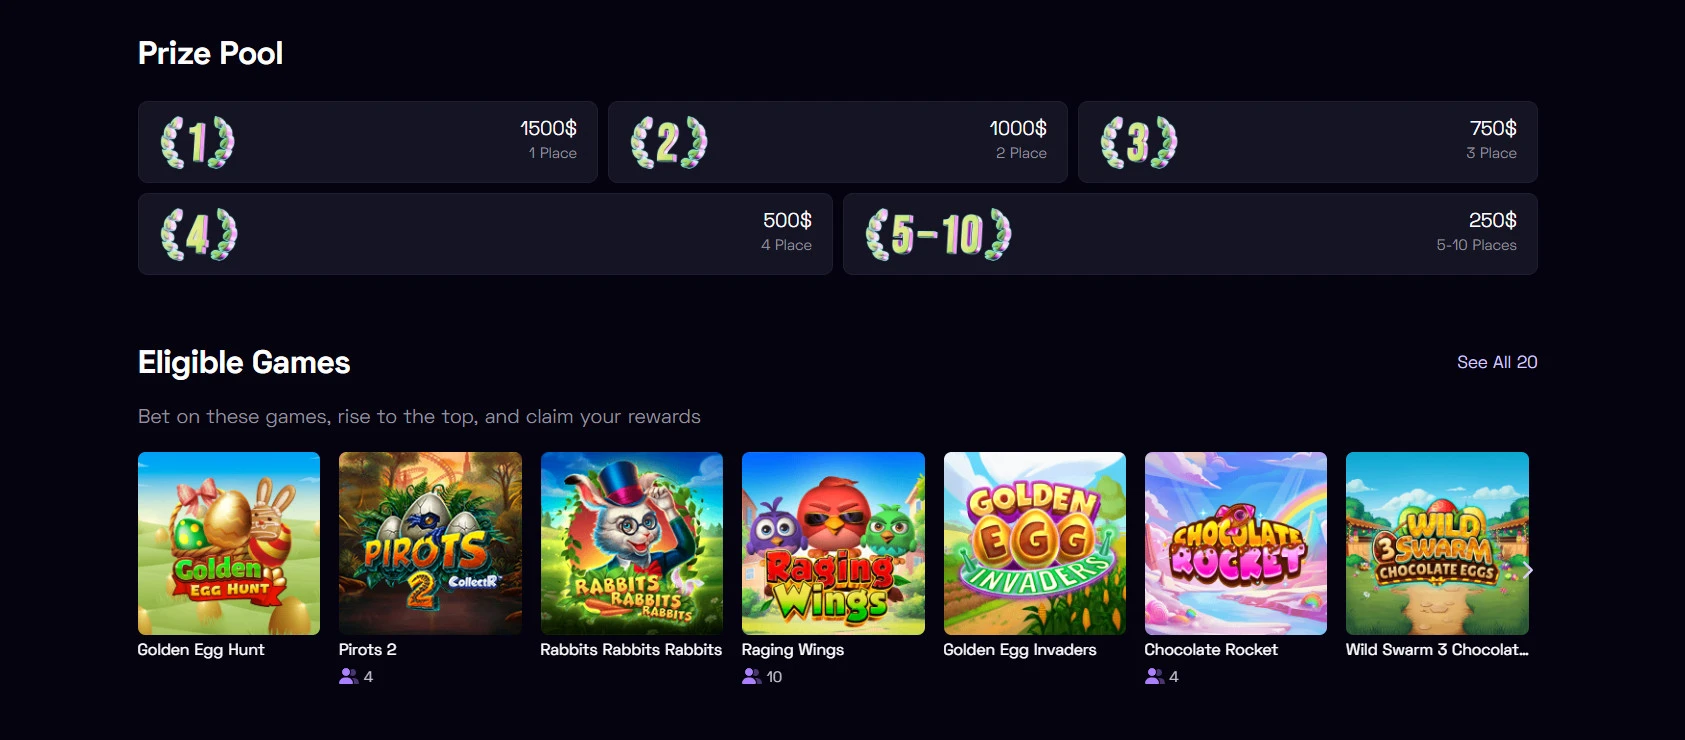Open Raging Wings game thumbnail

(833, 543)
